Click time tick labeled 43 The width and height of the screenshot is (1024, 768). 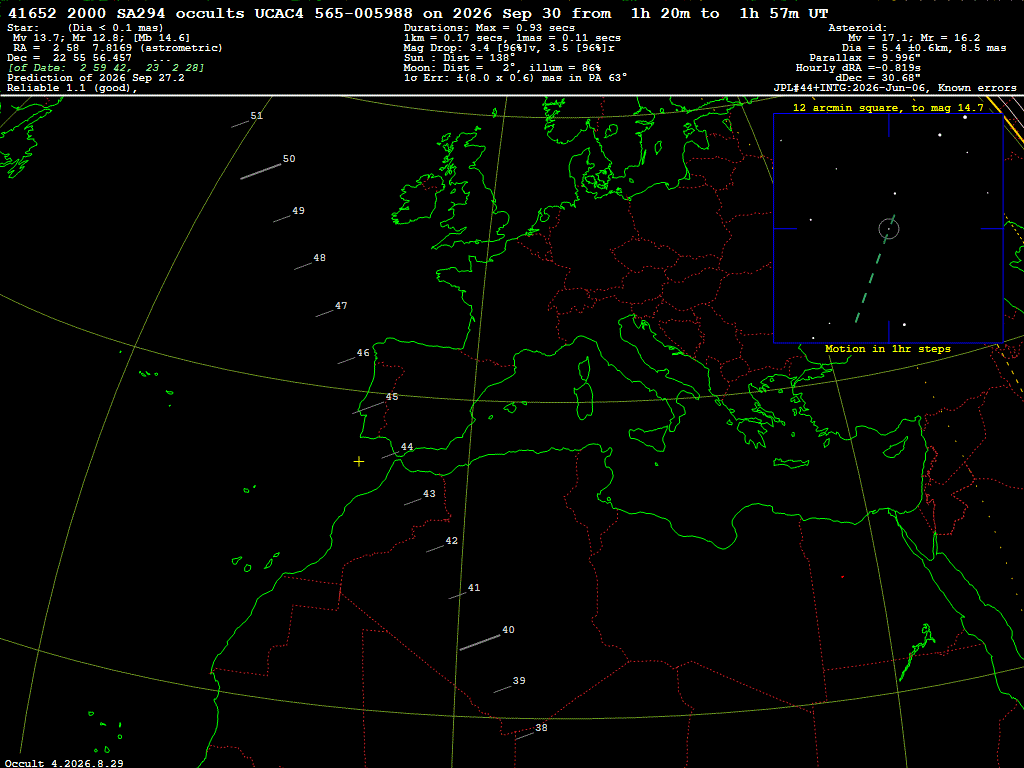(429, 494)
